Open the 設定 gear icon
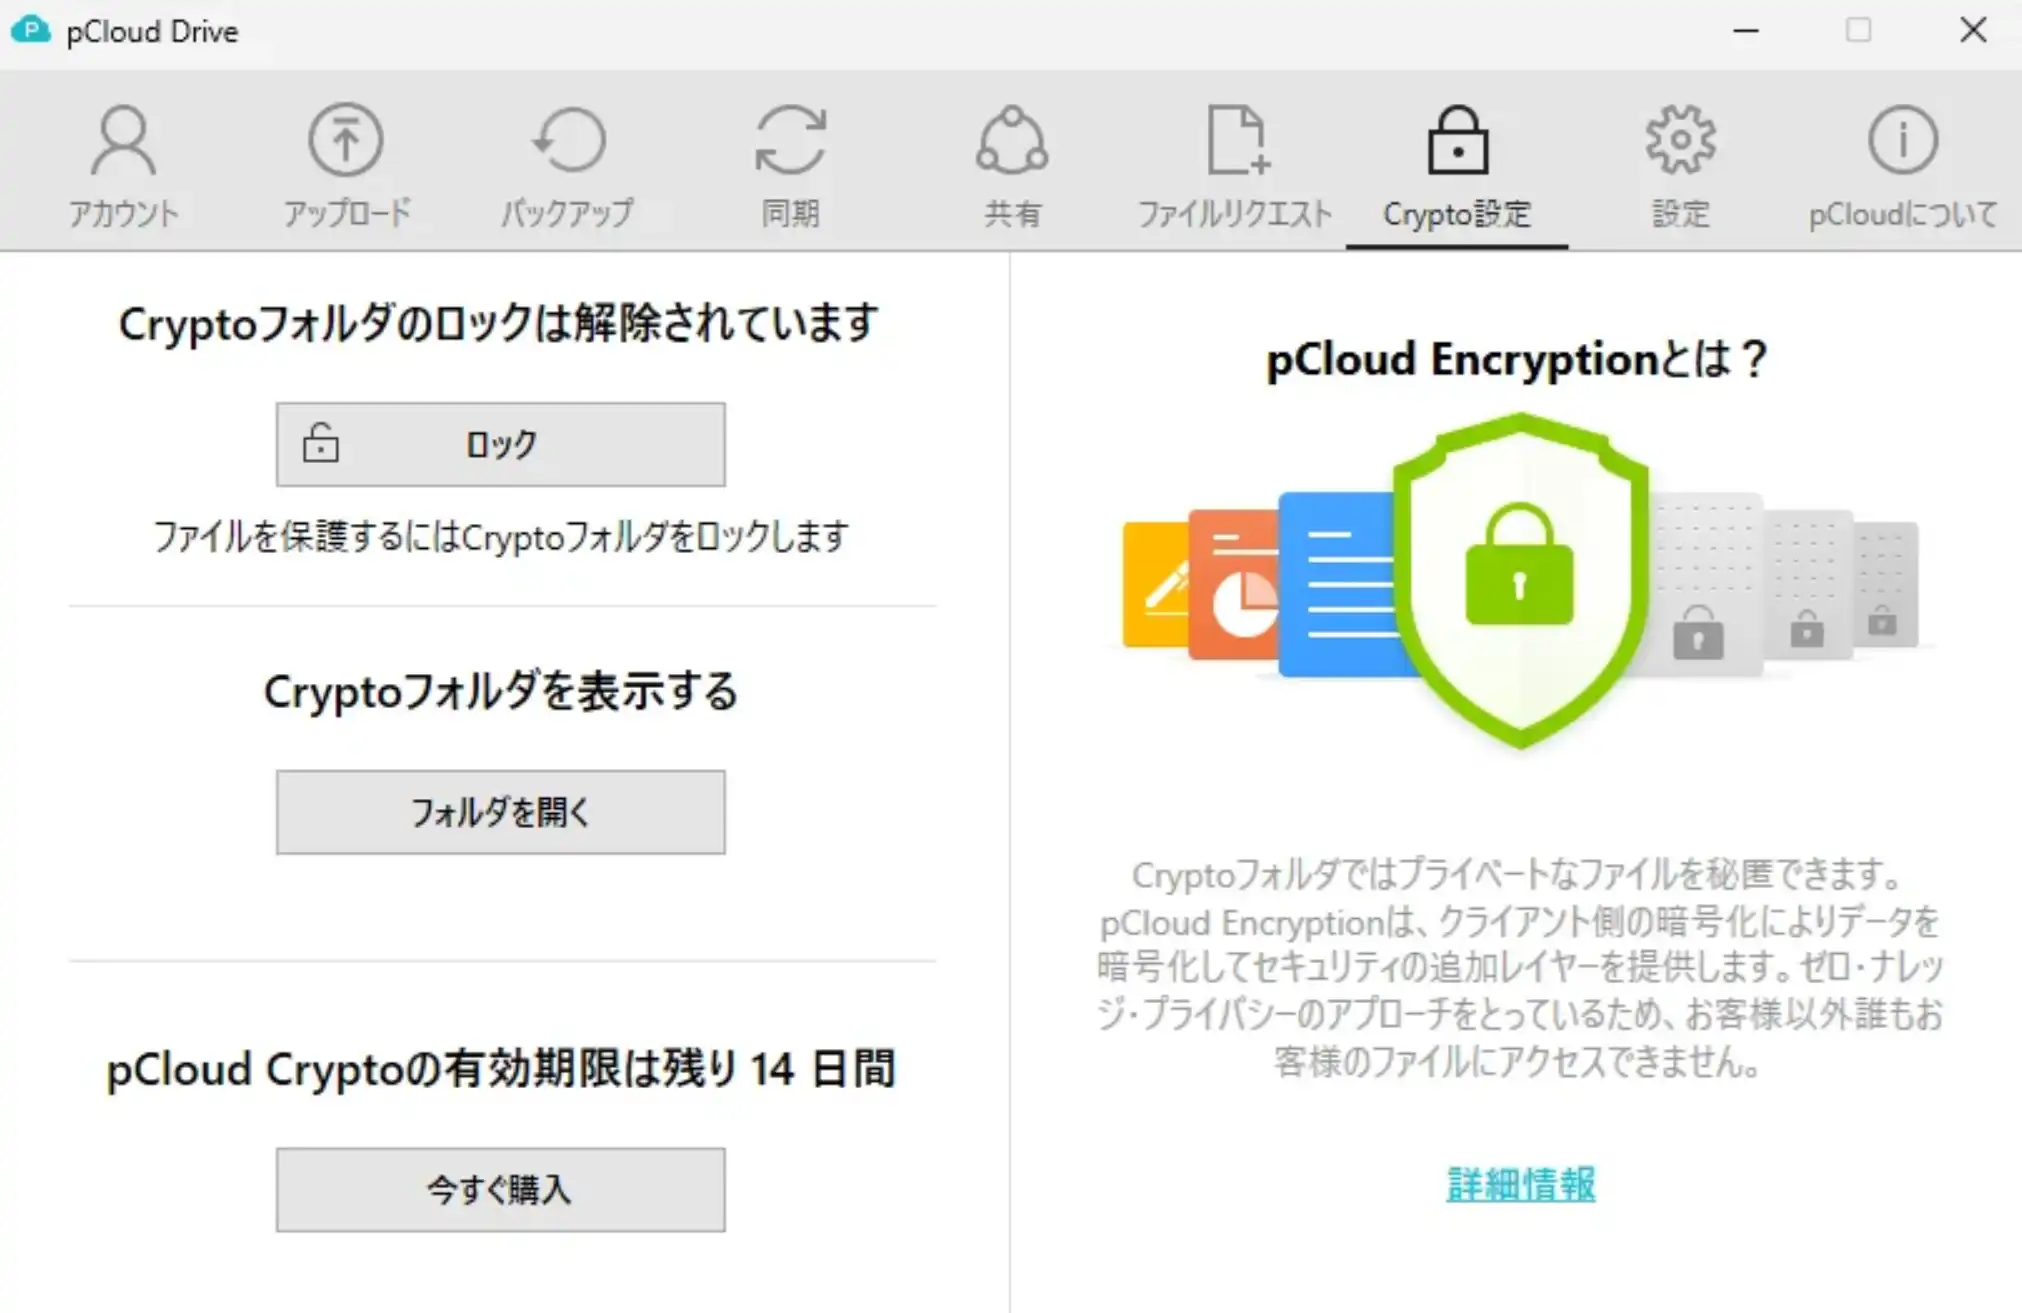The image size is (2022, 1313). (1680, 140)
